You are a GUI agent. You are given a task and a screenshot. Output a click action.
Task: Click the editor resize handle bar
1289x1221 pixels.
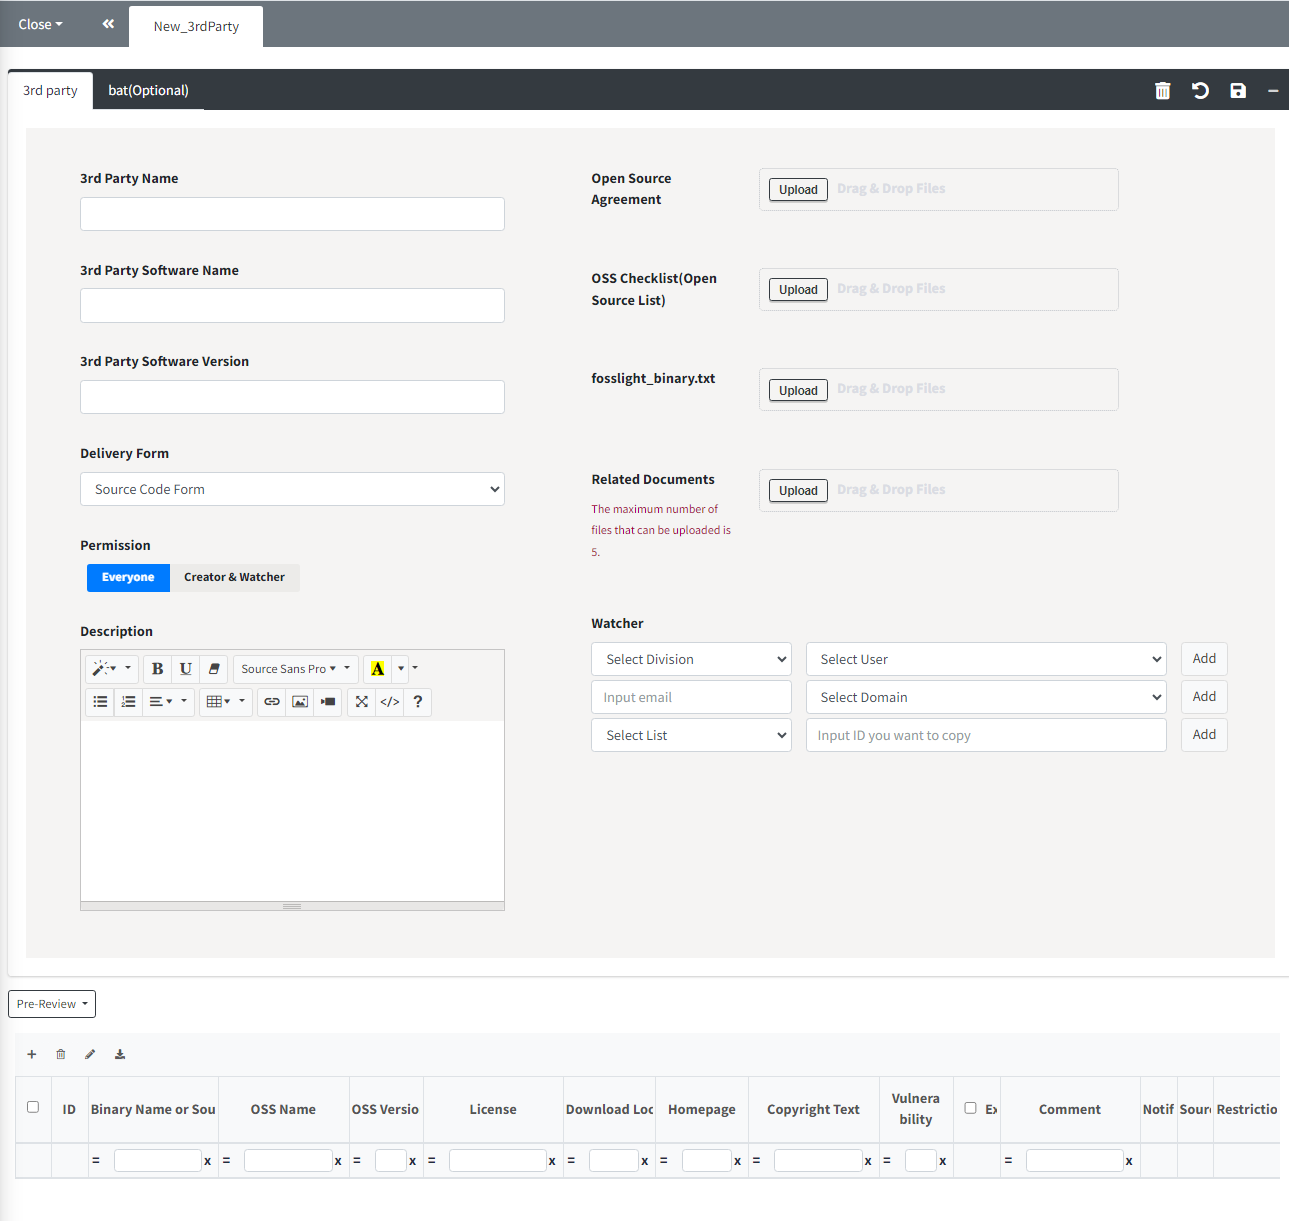pyautogui.click(x=292, y=906)
